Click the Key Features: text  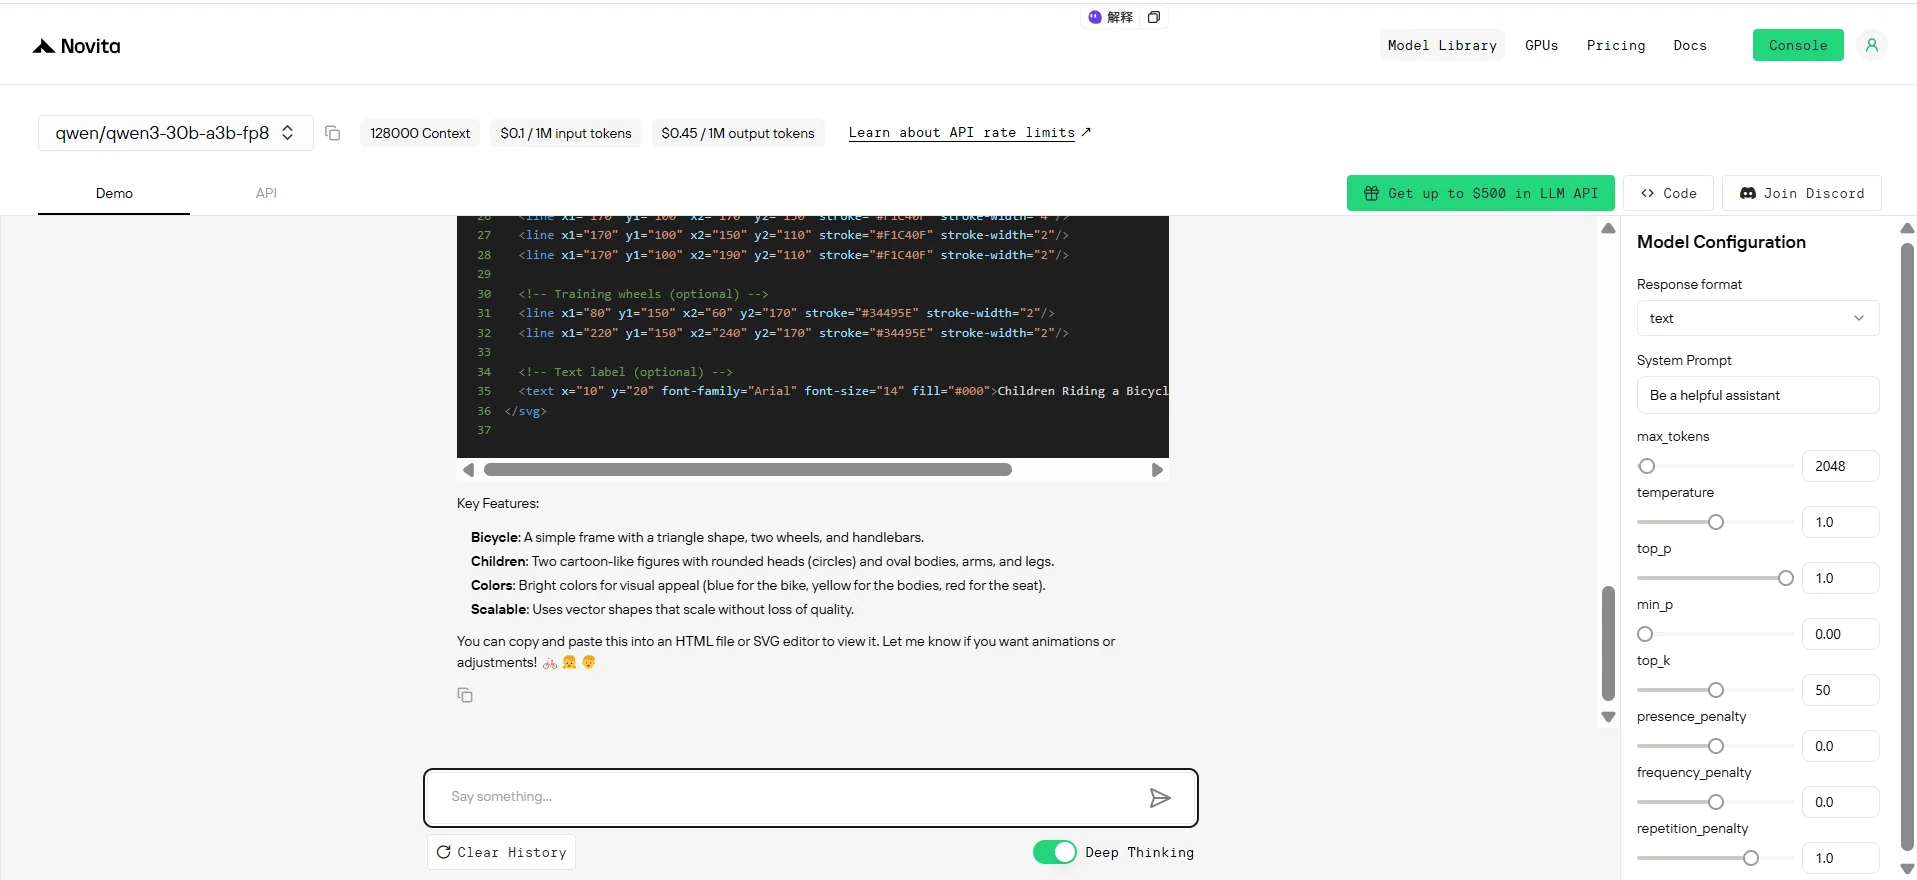498,503
